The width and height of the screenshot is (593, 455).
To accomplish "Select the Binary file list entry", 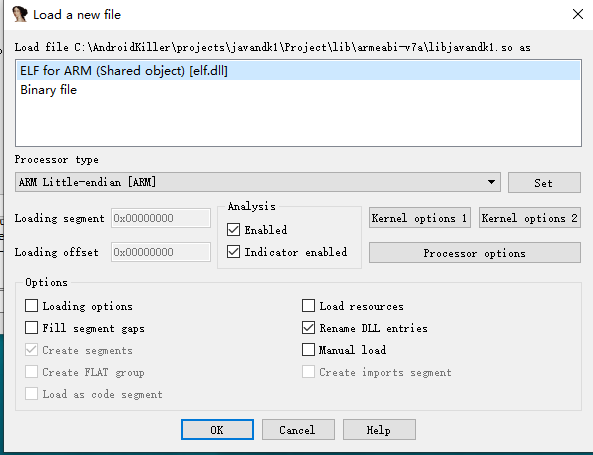I will pos(298,90).
